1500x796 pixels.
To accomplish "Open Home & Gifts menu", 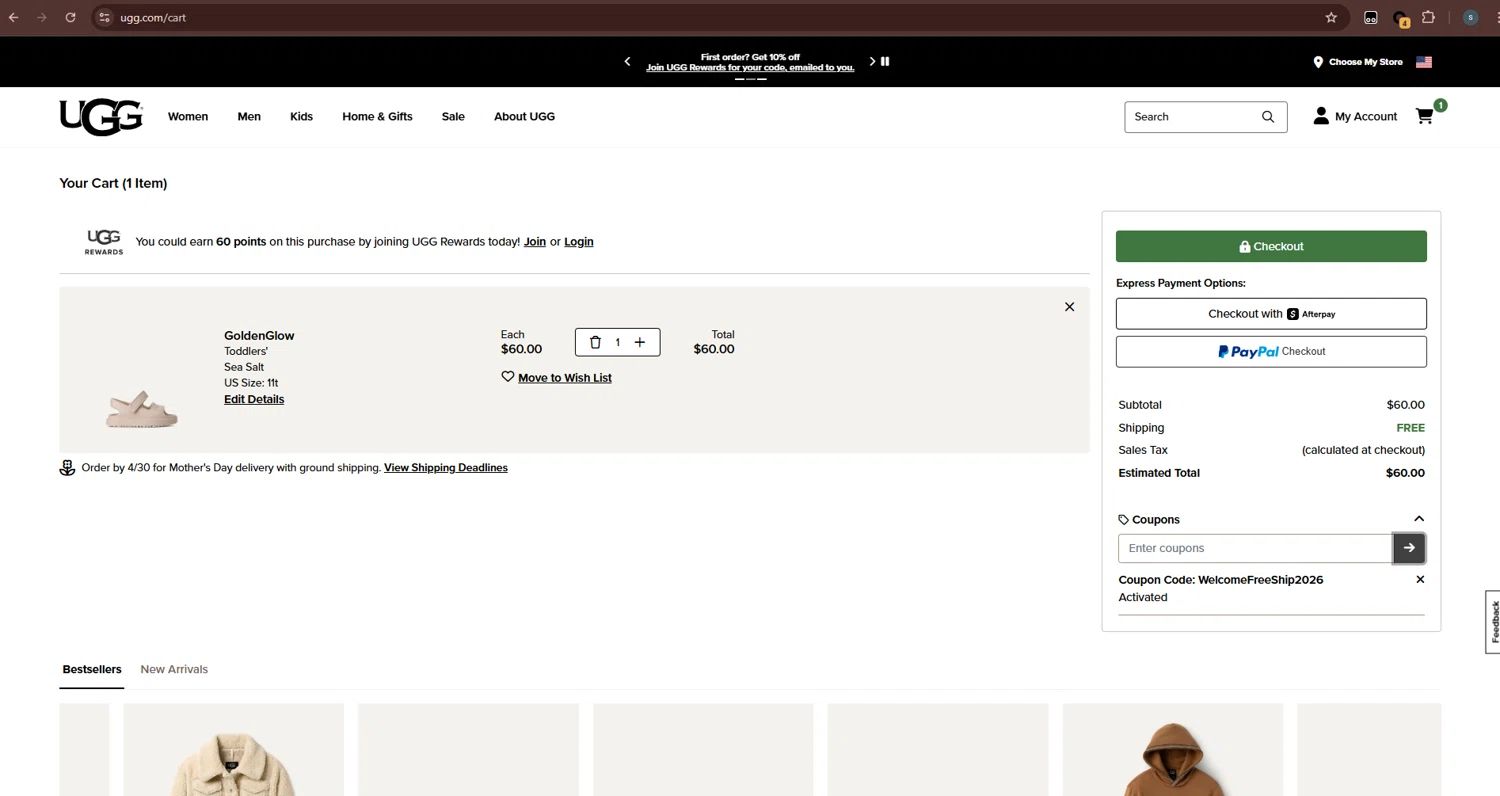I will click(x=377, y=117).
